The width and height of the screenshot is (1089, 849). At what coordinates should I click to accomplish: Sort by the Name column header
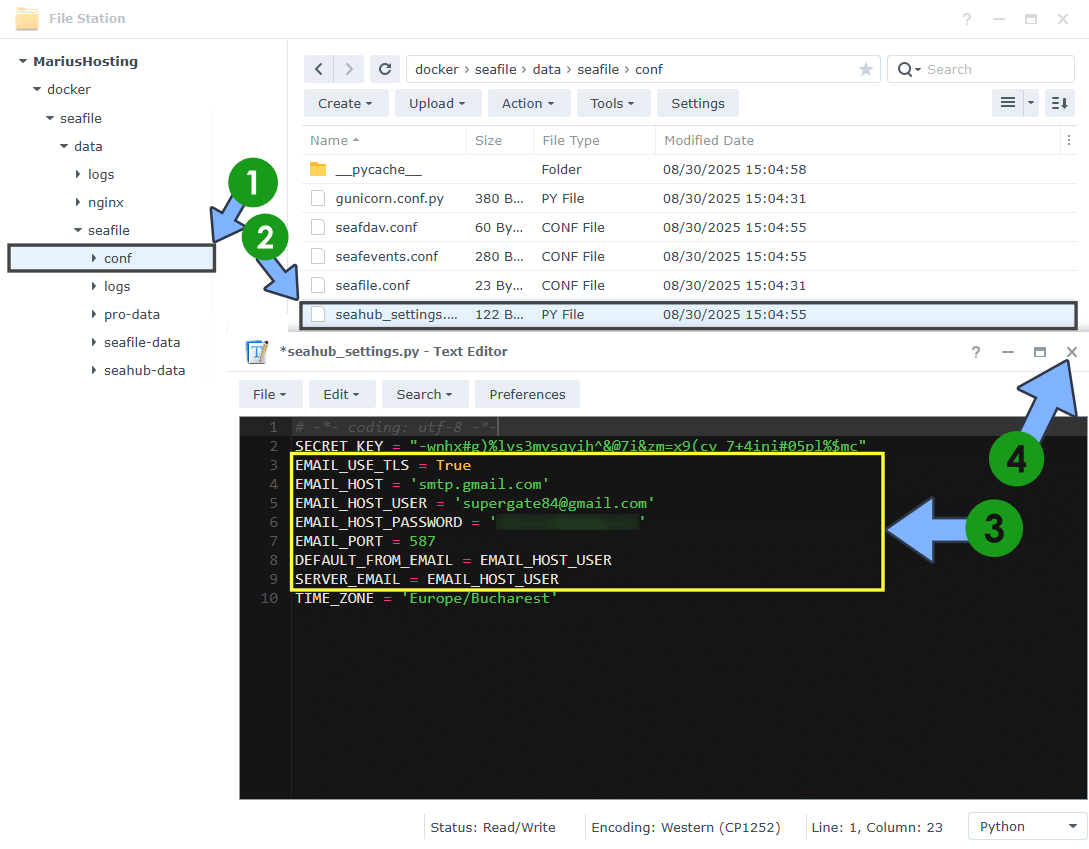[x=384, y=140]
